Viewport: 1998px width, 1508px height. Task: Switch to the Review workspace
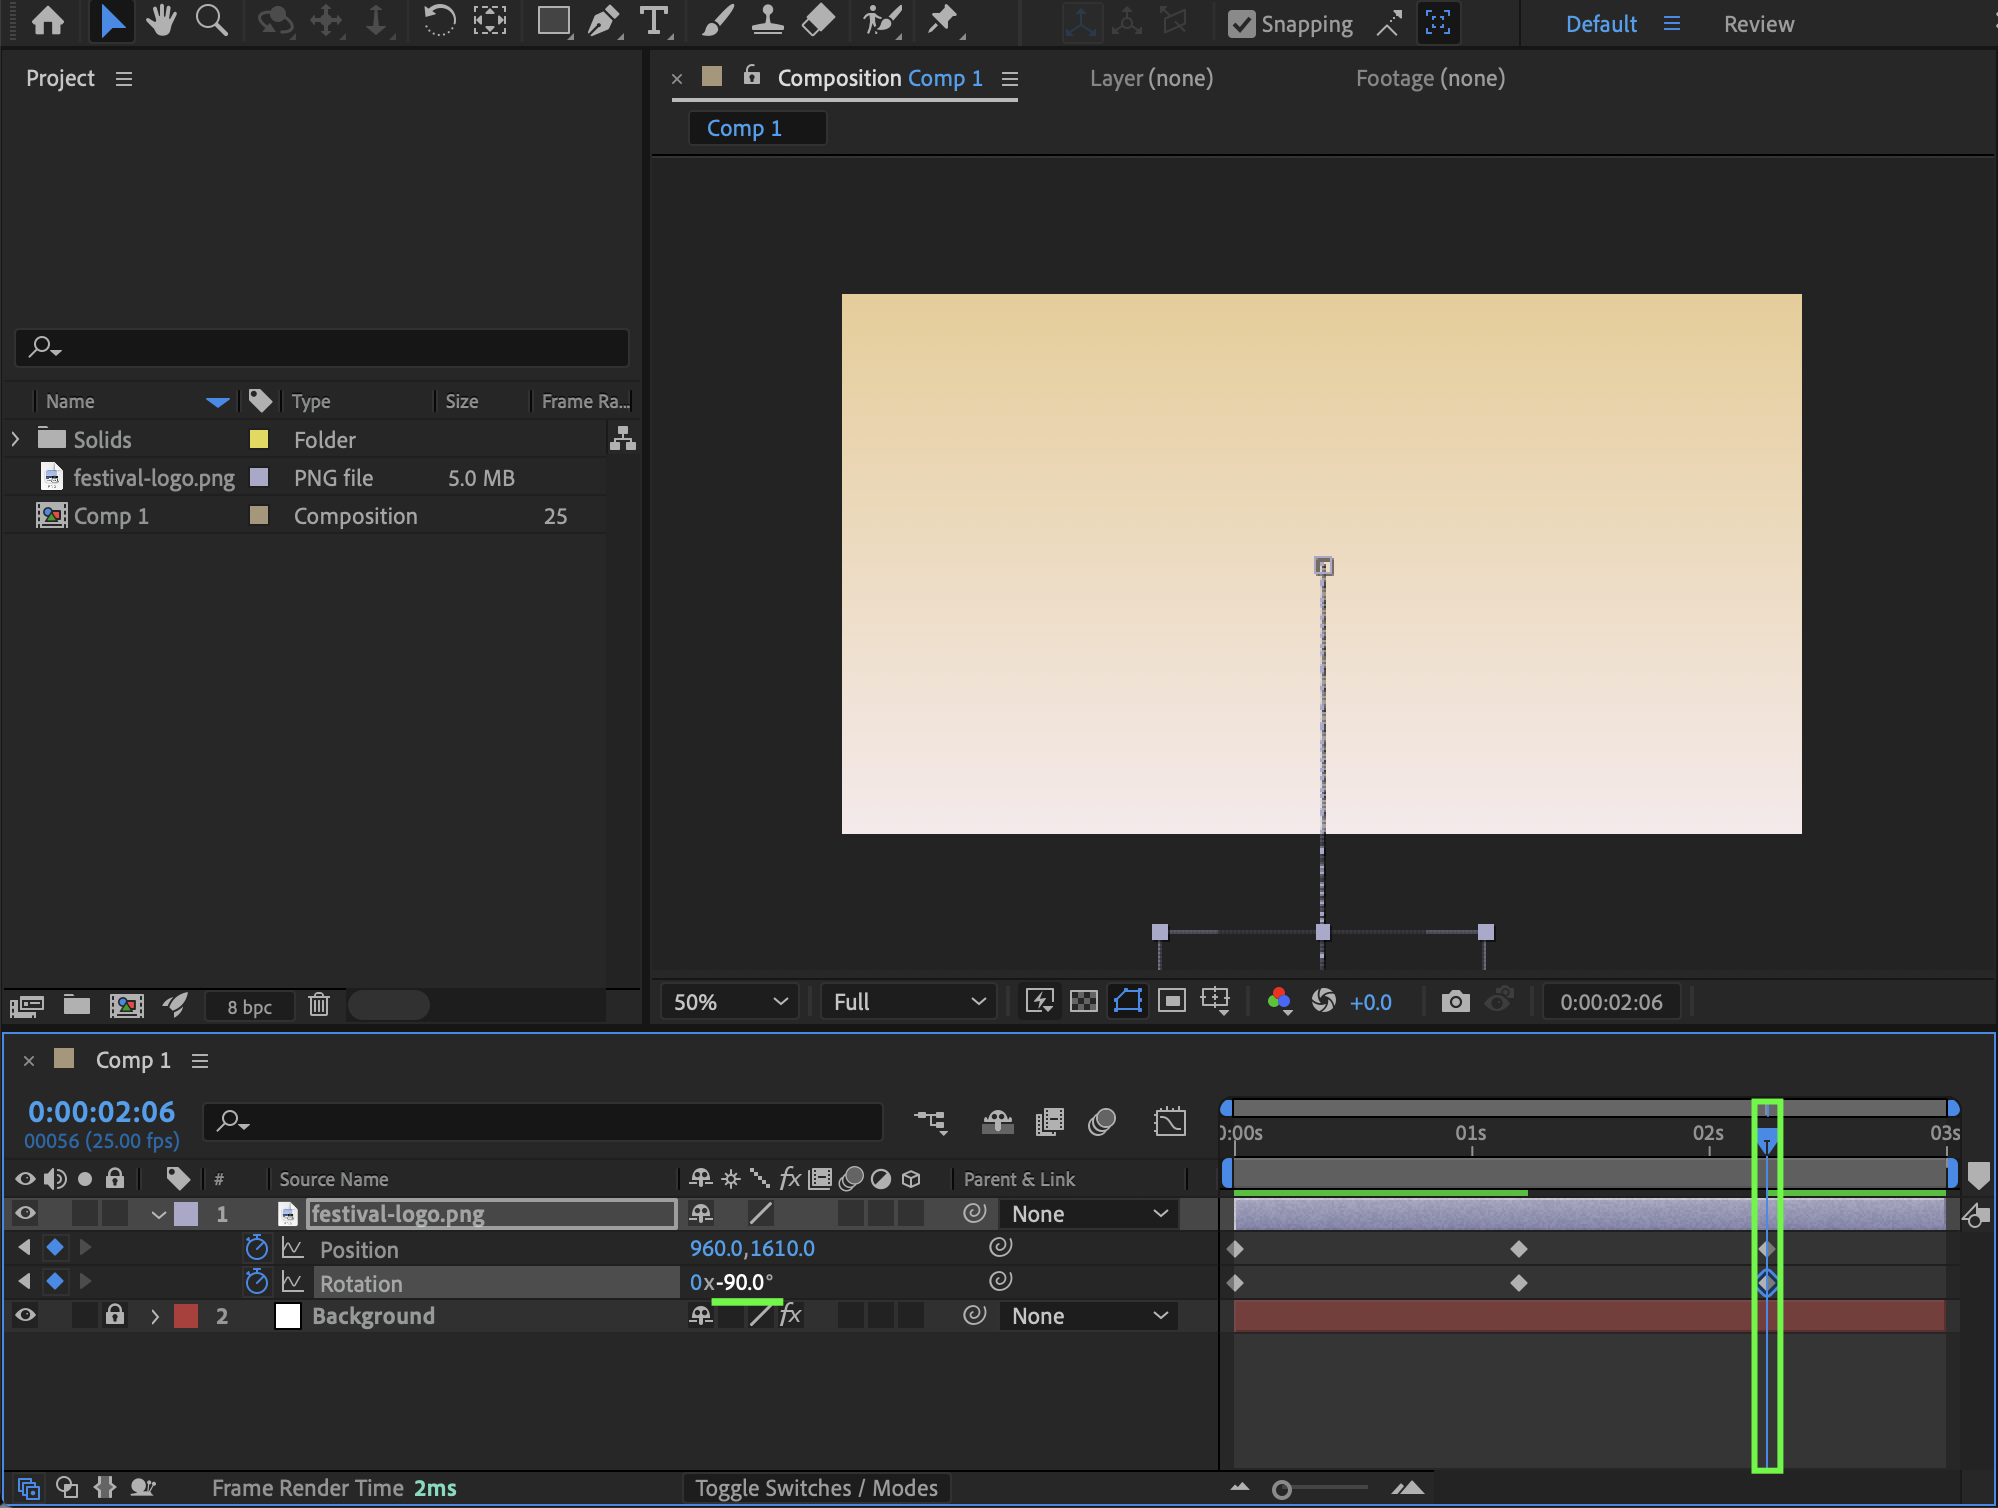pos(1759,24)
